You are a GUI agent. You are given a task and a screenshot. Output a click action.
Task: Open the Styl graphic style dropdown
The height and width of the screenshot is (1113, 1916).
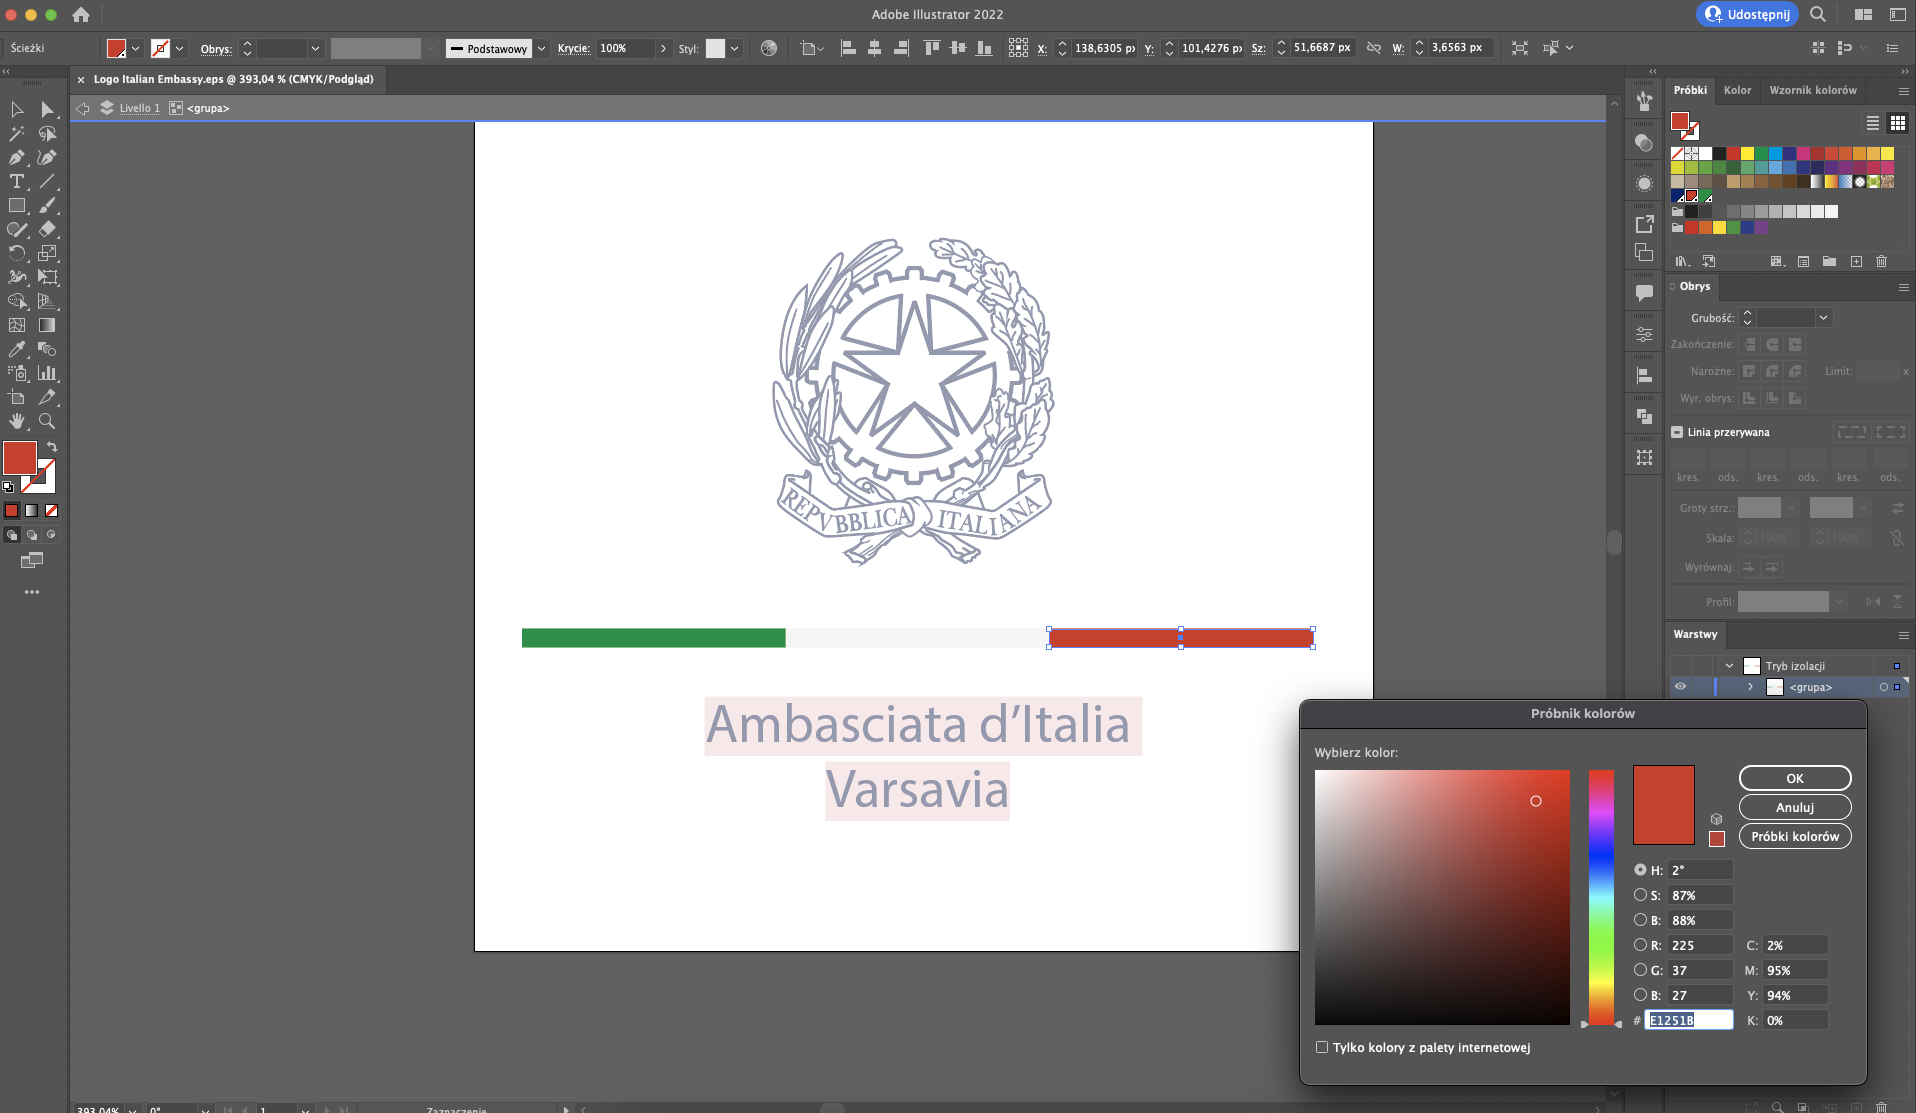[734, 48]
